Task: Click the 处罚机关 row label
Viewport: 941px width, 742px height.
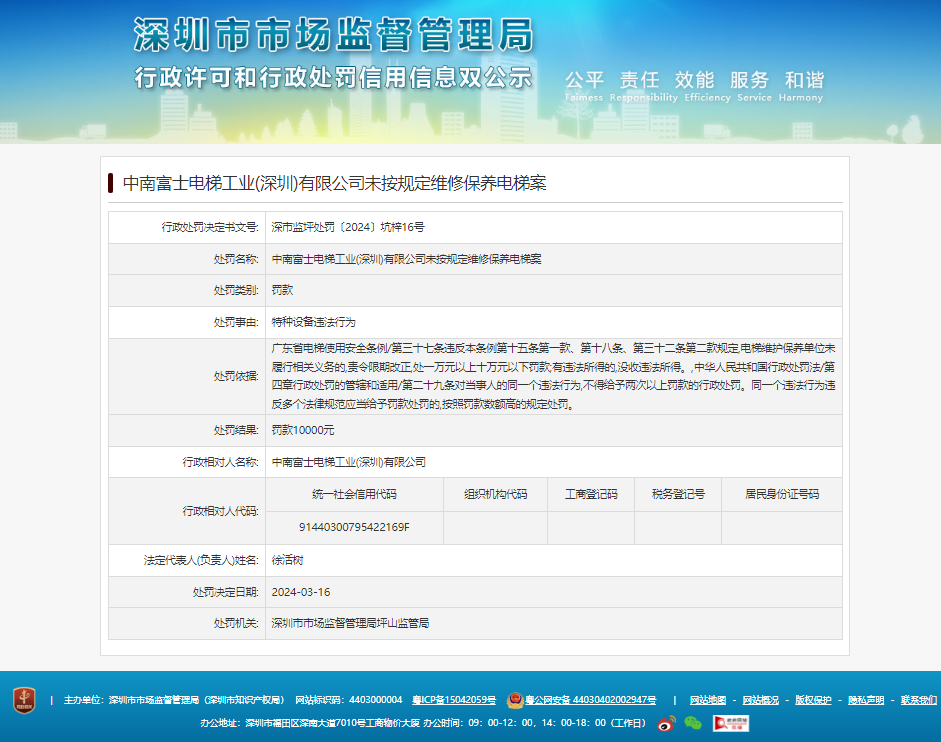Action: pos(236,623)
